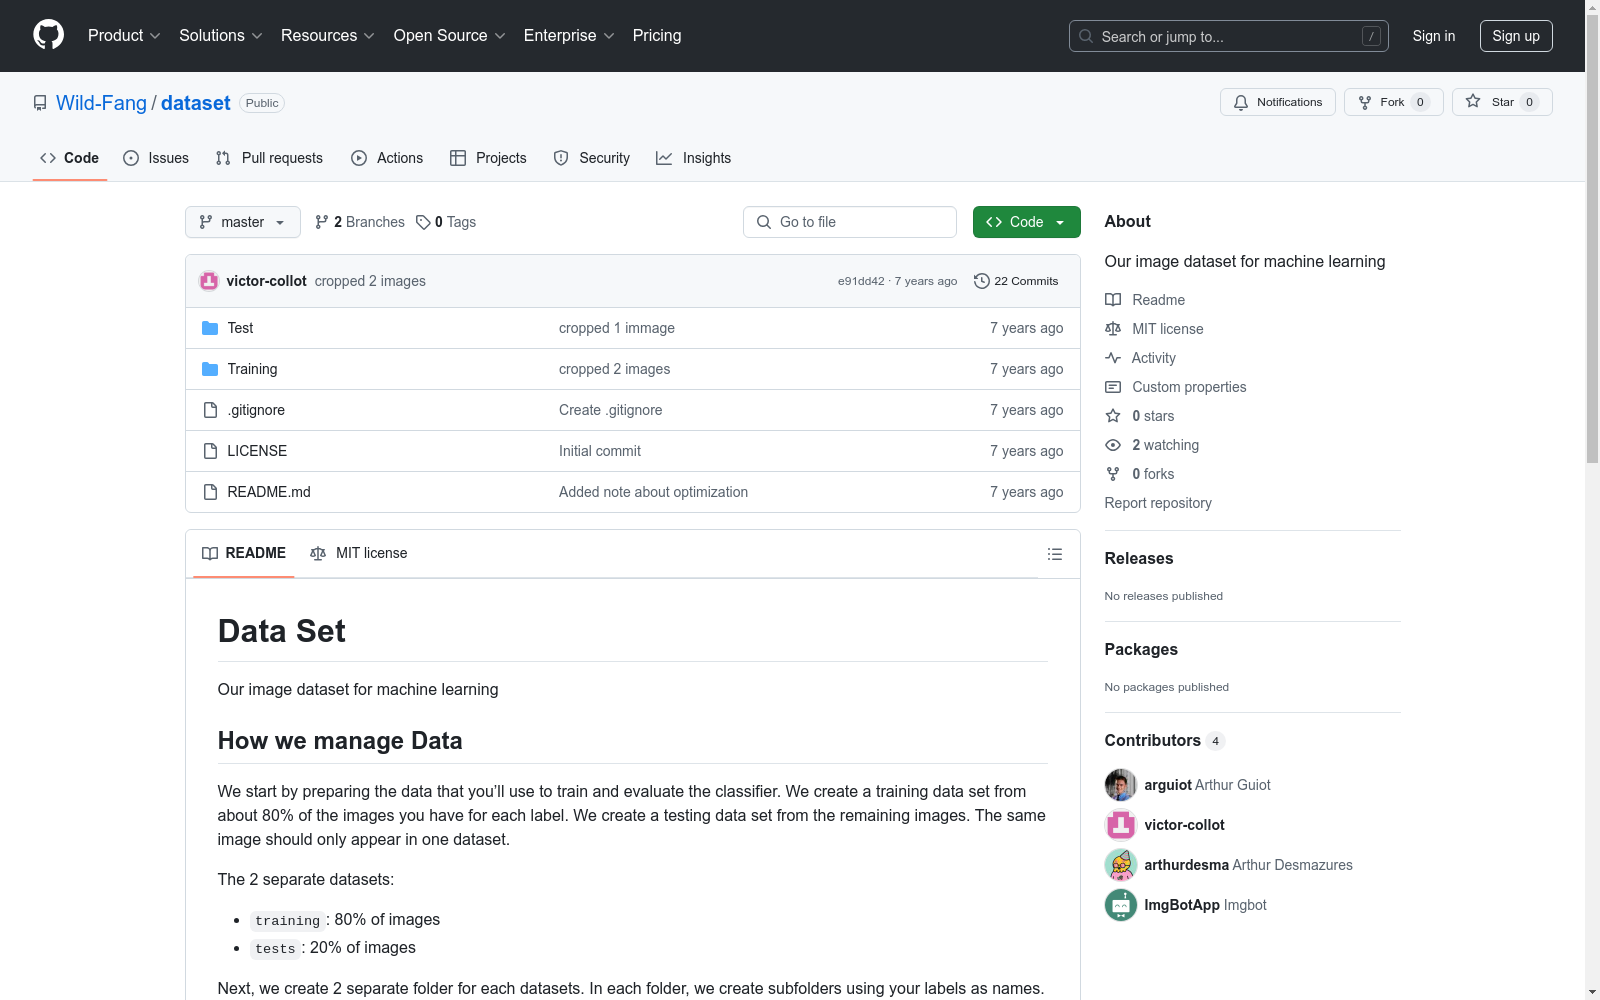Open the Custom properties link
1600x1000 pixels.
1189,387
